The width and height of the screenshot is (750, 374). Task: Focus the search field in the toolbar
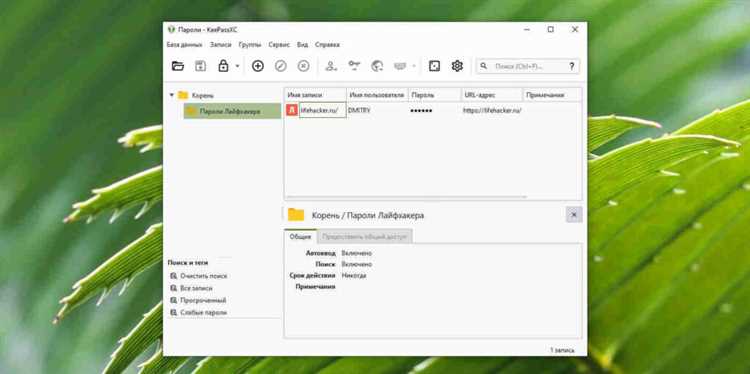click(528, 66)
